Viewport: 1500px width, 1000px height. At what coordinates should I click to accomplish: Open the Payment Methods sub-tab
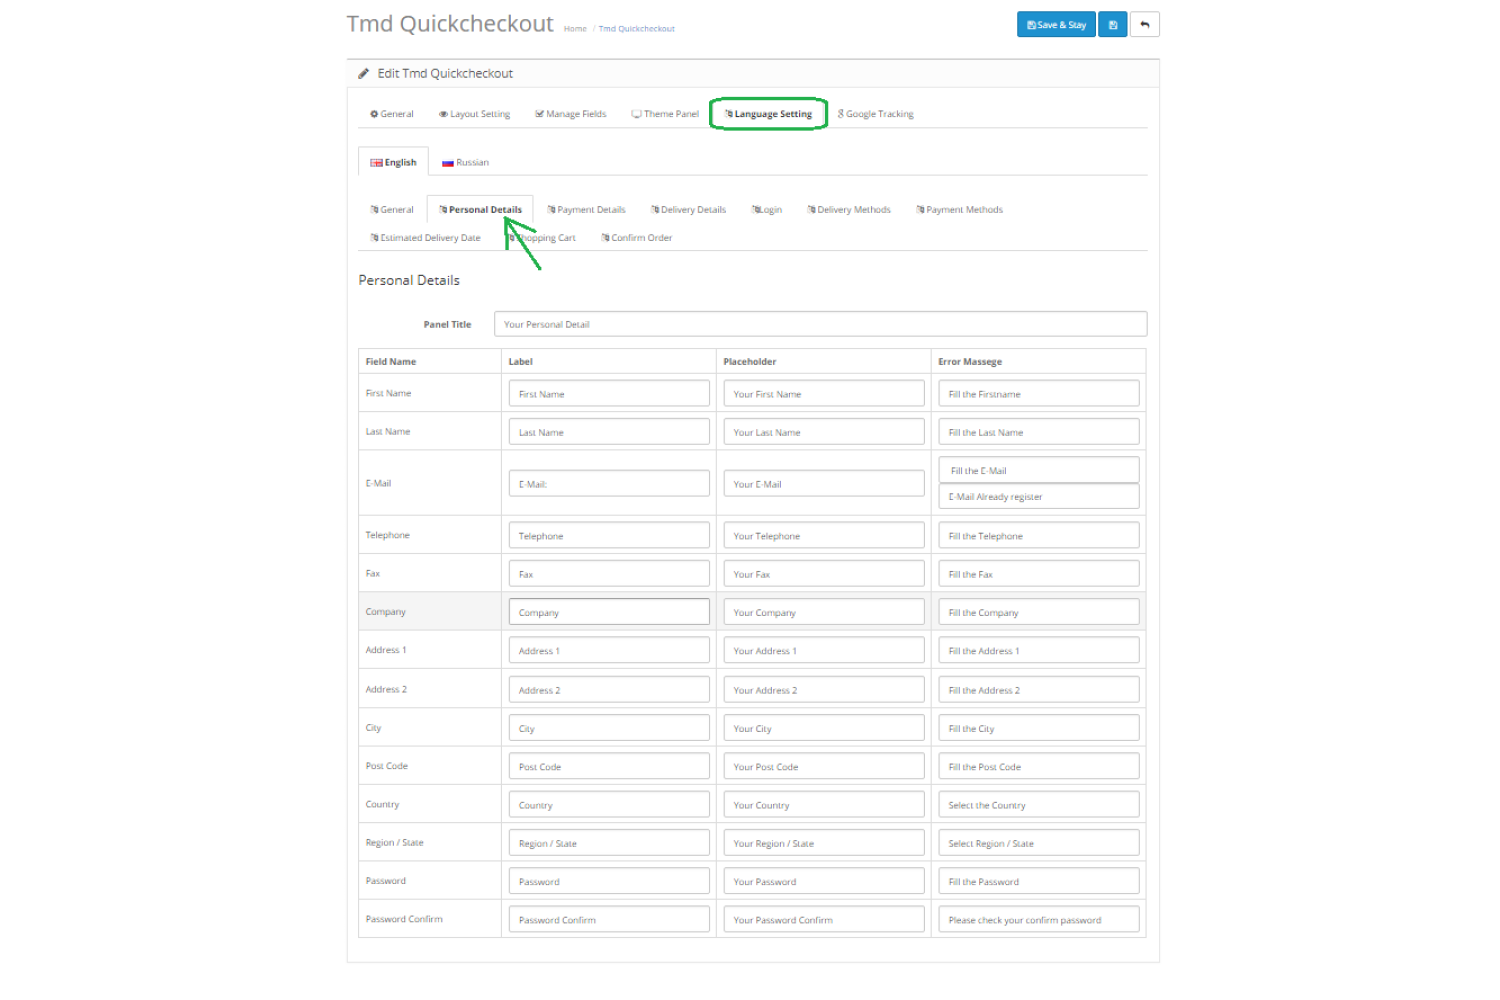click(x=960, y=210)
